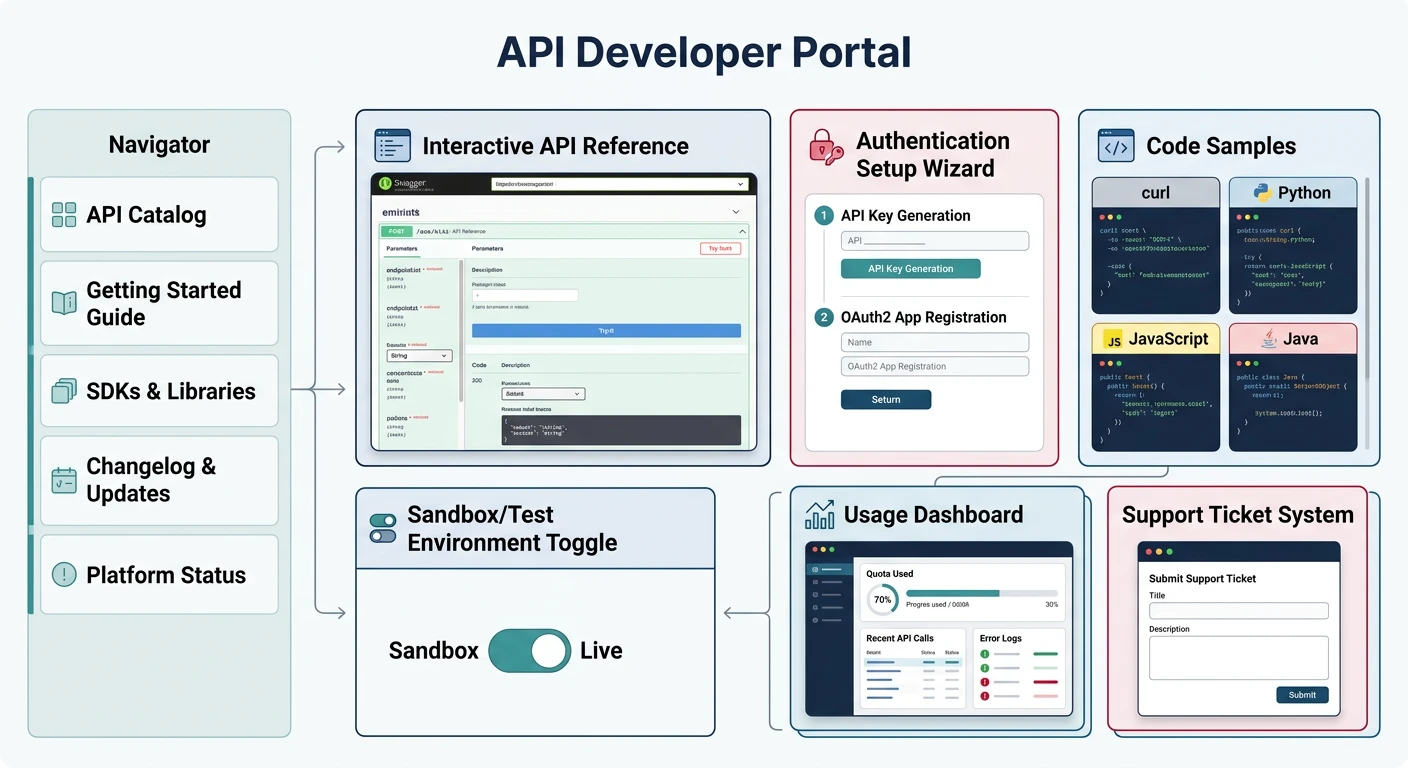Open the response code dropdown in Swagger panel
This screenshot has width=1408, height=768.
[541, 393]
